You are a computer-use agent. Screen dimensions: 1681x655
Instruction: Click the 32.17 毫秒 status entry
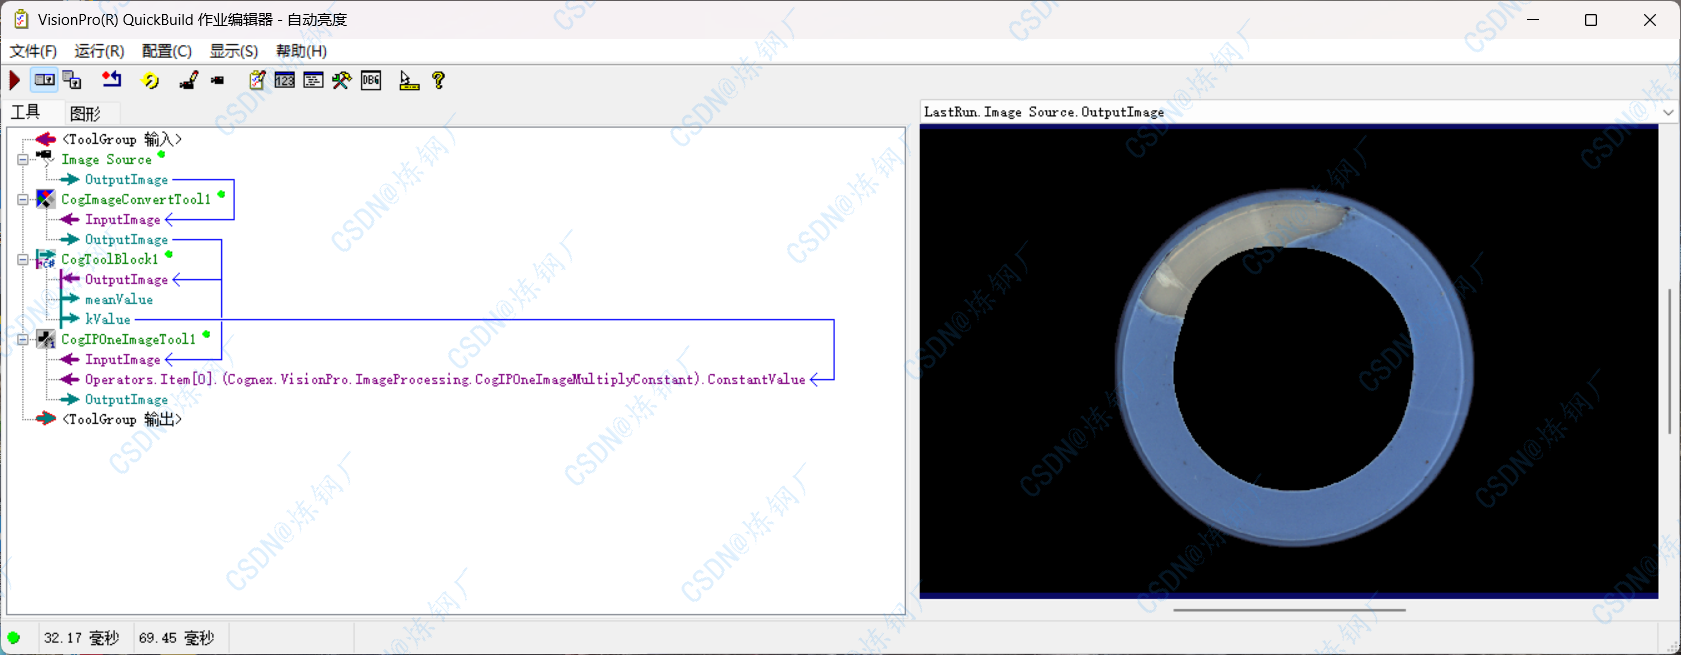coord(82,638)
